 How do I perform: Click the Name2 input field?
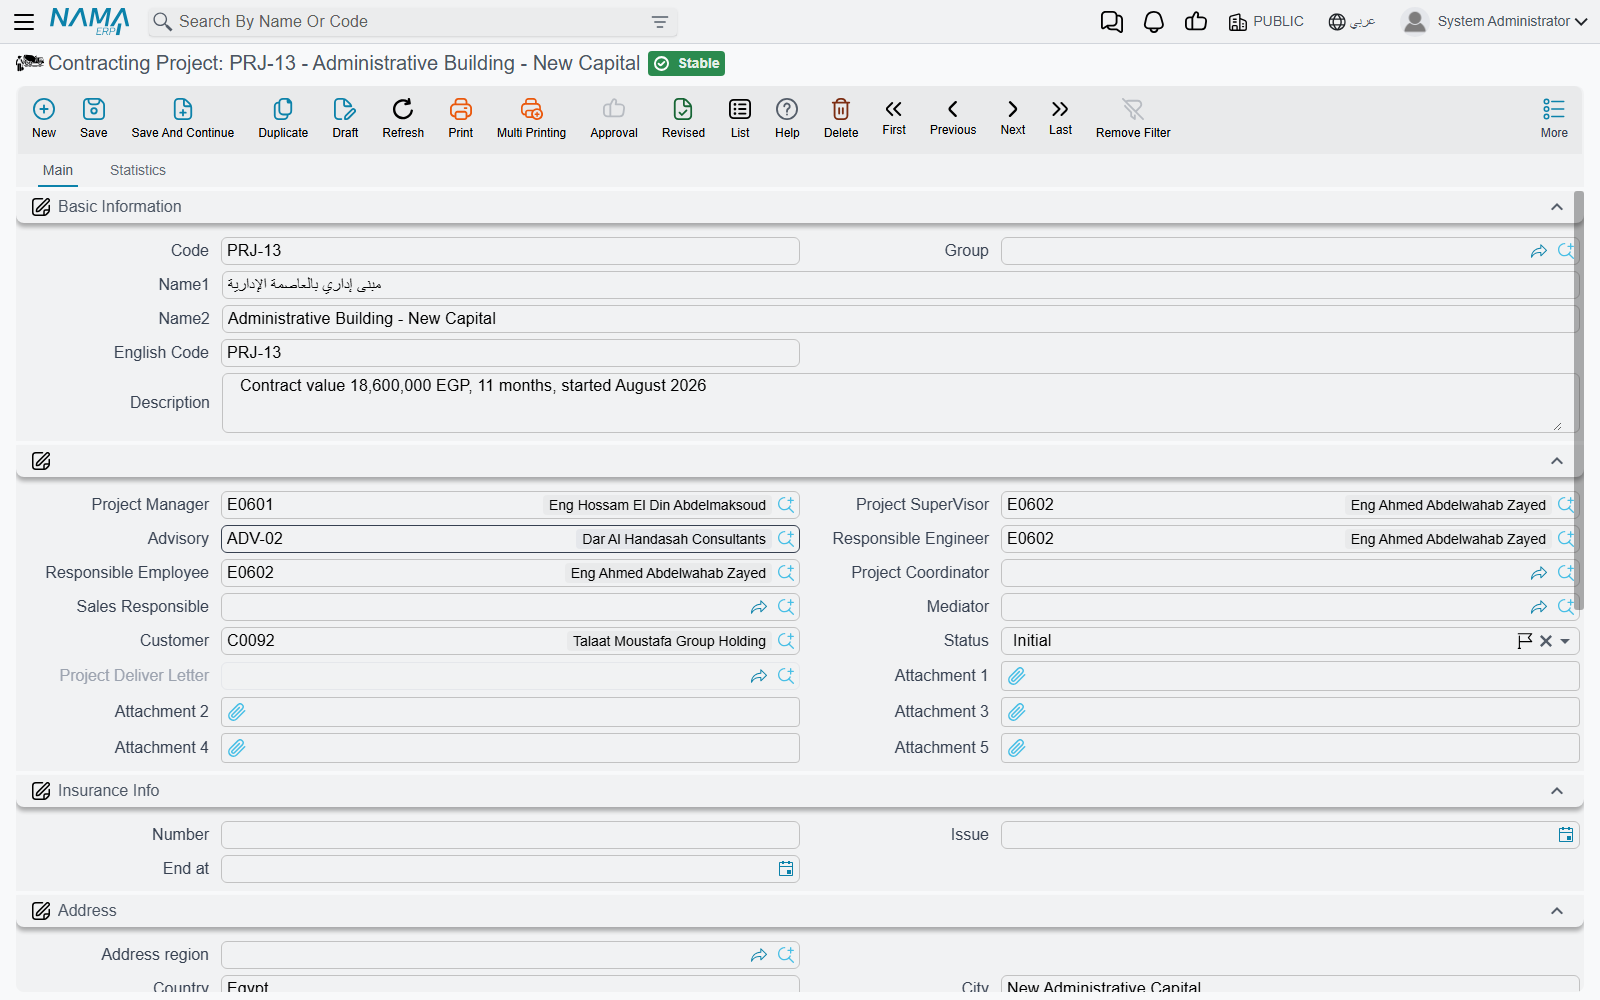coord(900,319)
